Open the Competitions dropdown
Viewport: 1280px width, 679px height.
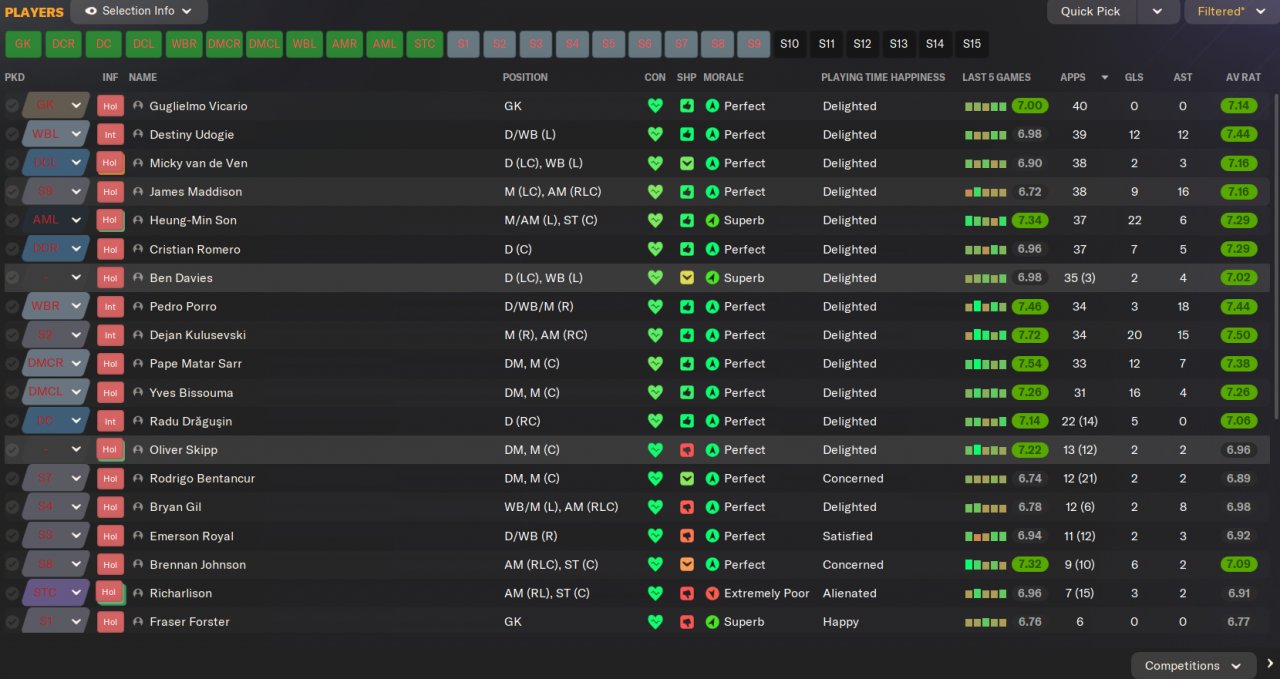[x=1194, y=665]
